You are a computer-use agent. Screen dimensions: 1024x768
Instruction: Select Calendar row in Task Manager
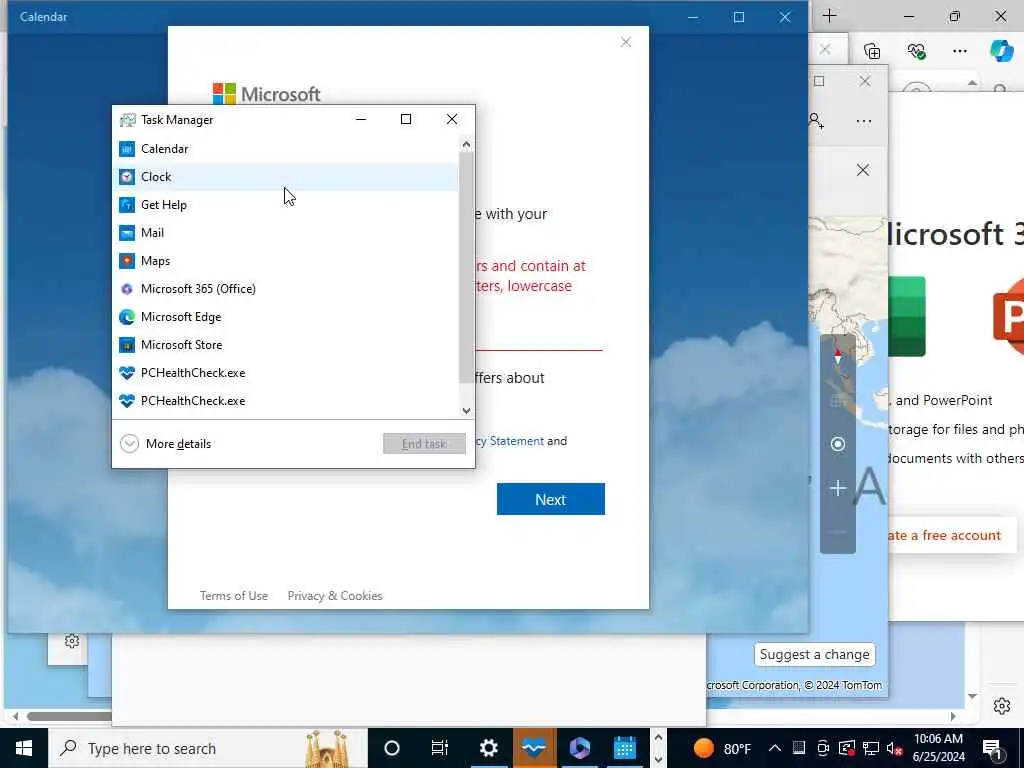(287, 149)
